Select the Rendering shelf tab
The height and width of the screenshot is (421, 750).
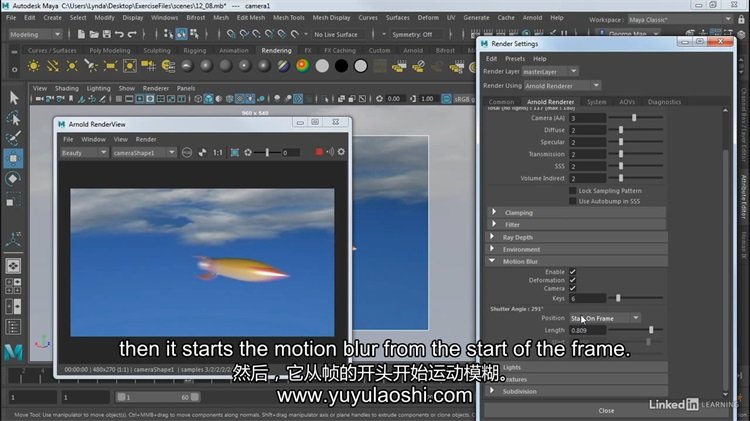click(276, 50)
